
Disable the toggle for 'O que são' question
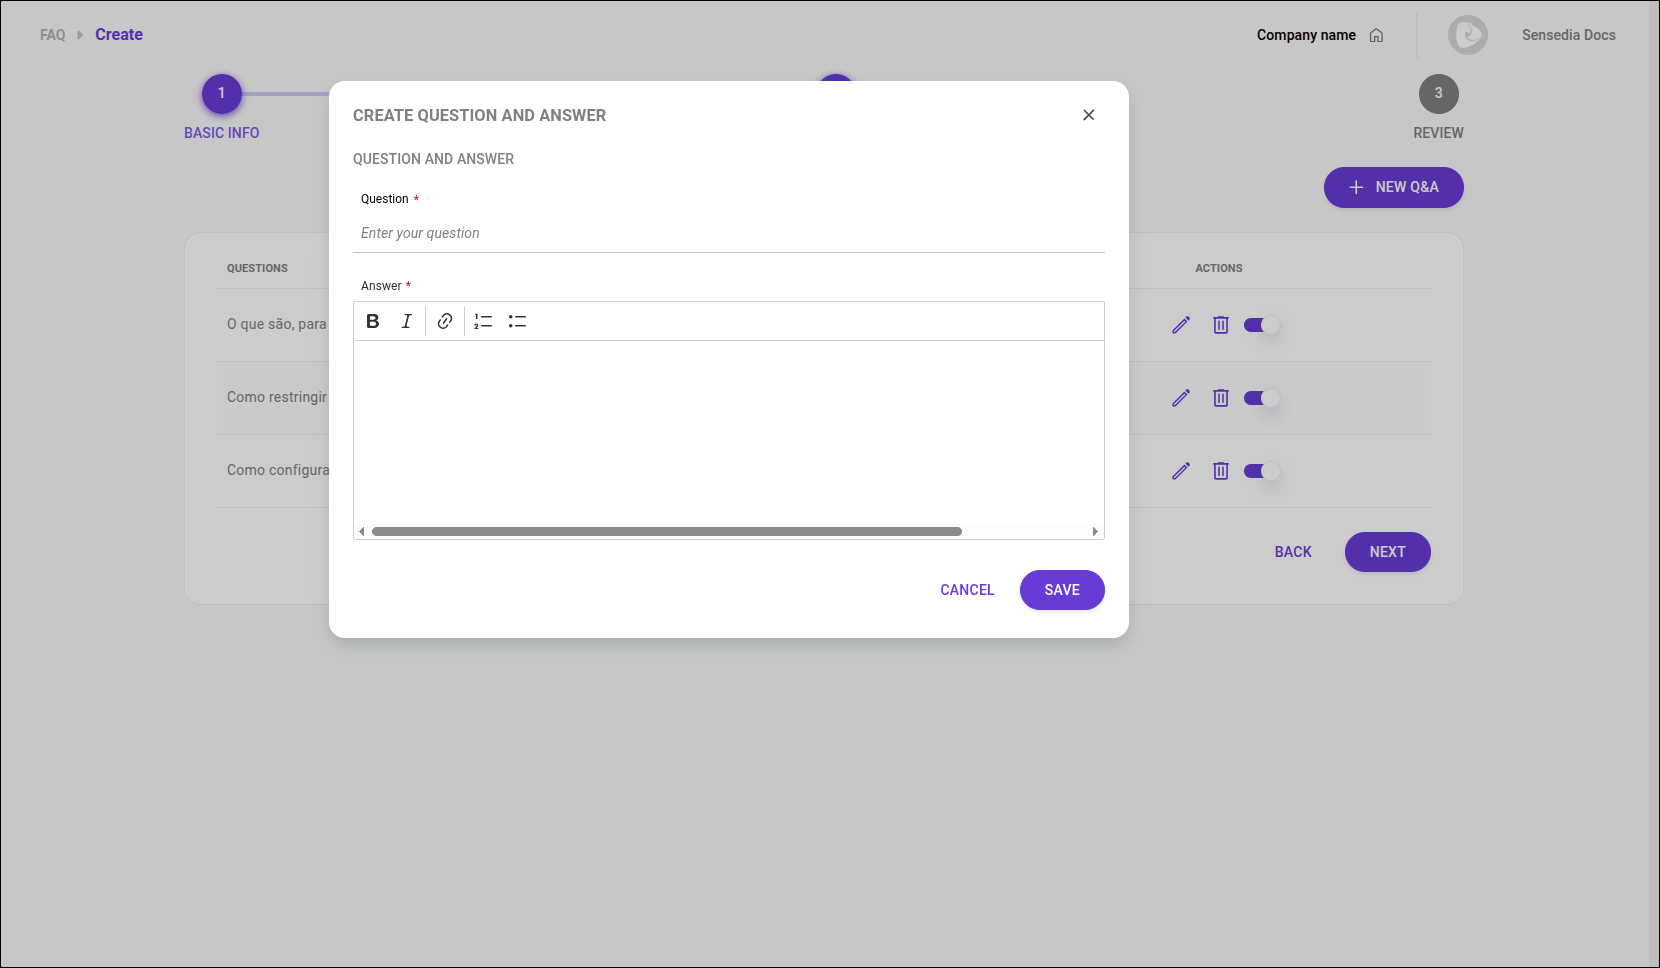point(1262,325)
